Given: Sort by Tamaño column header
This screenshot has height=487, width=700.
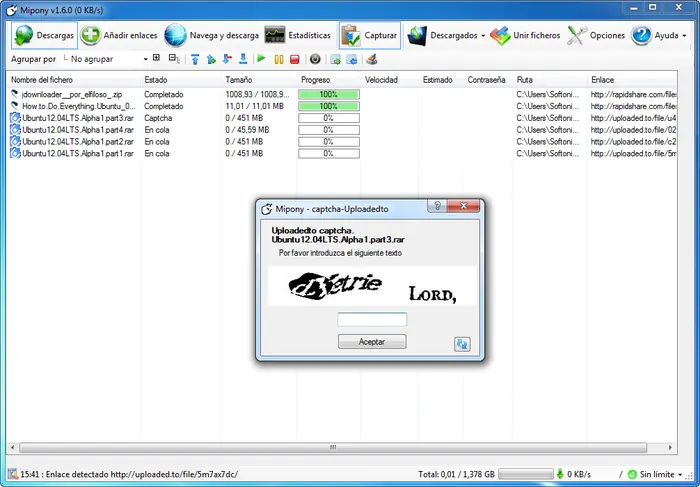Looking at the screenshot, I should (x=239, y=80).
